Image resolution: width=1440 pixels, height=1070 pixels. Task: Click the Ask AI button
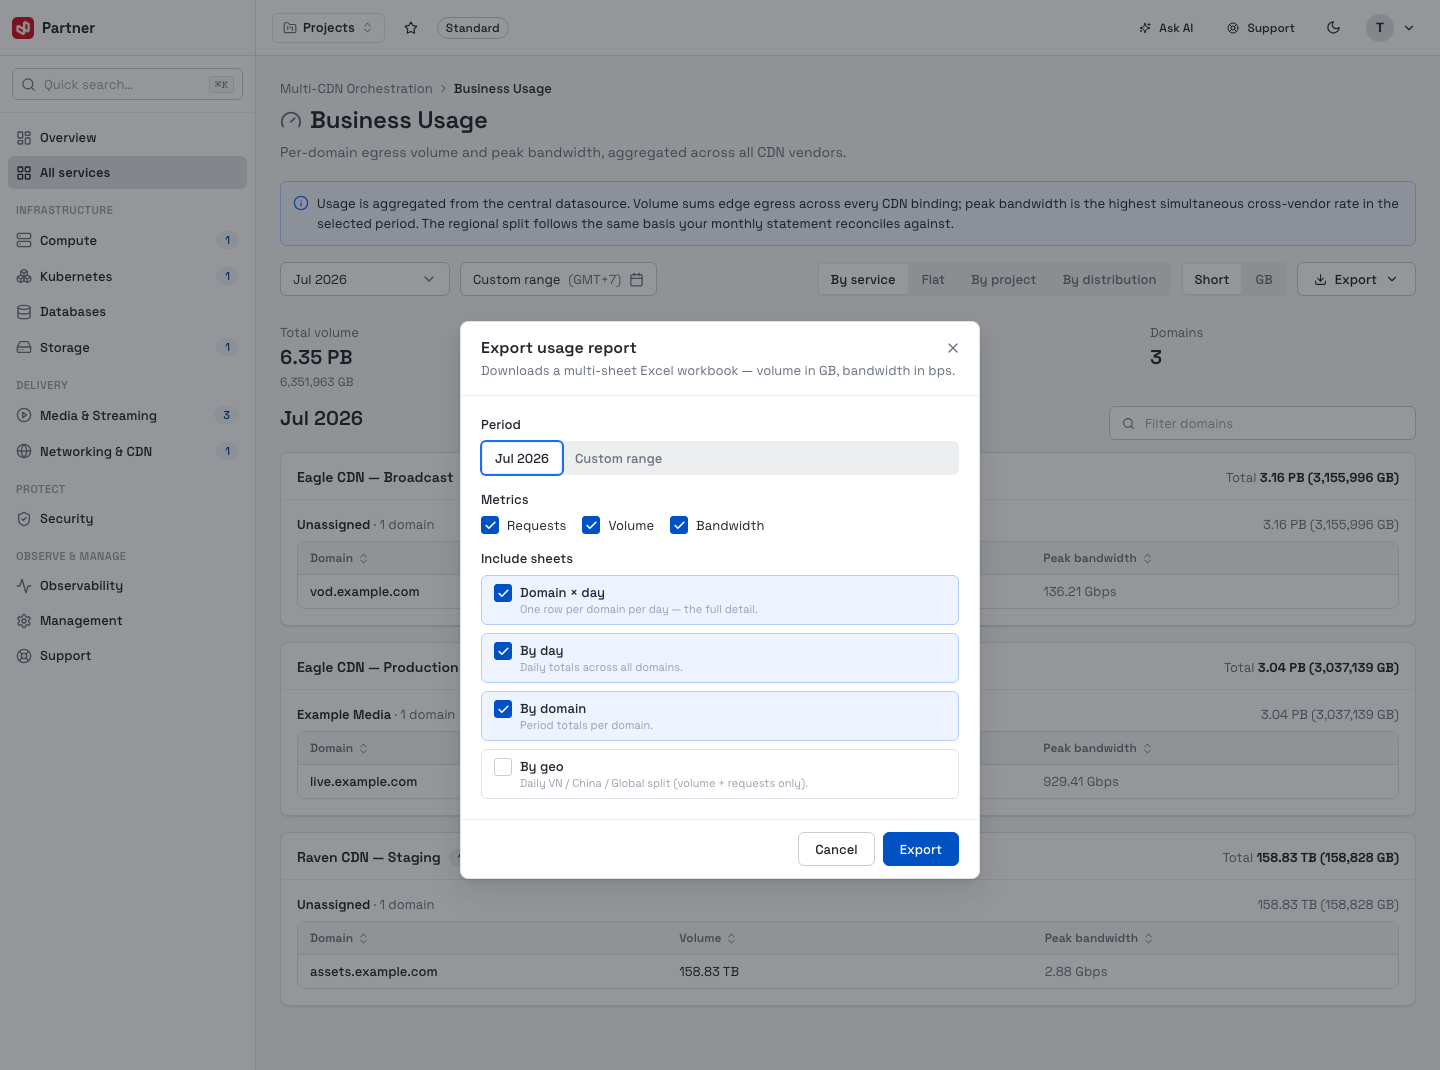pos(1166,28)
